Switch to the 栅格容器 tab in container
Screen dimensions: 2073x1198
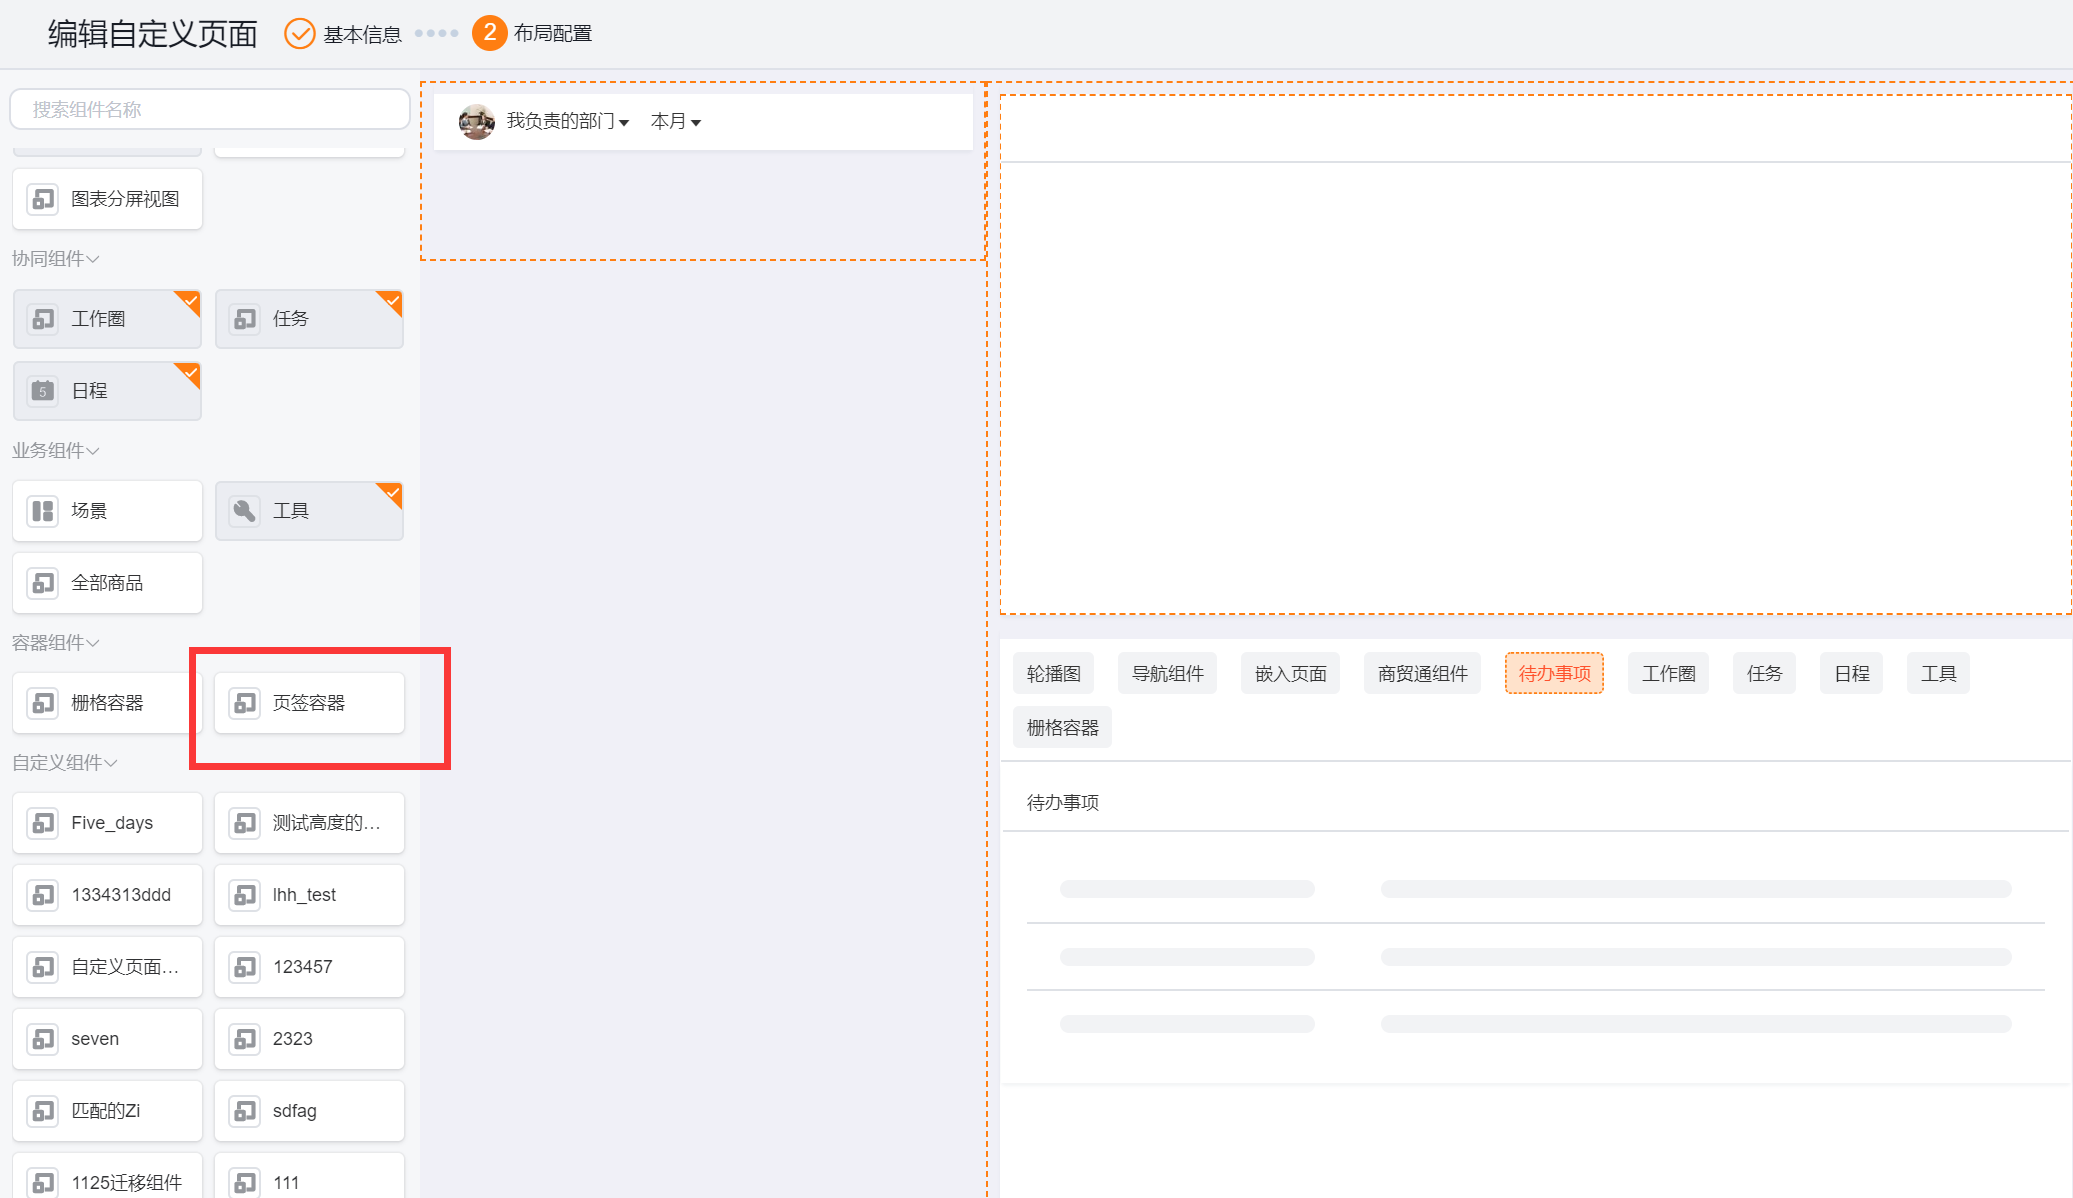tap(1063, 728)
